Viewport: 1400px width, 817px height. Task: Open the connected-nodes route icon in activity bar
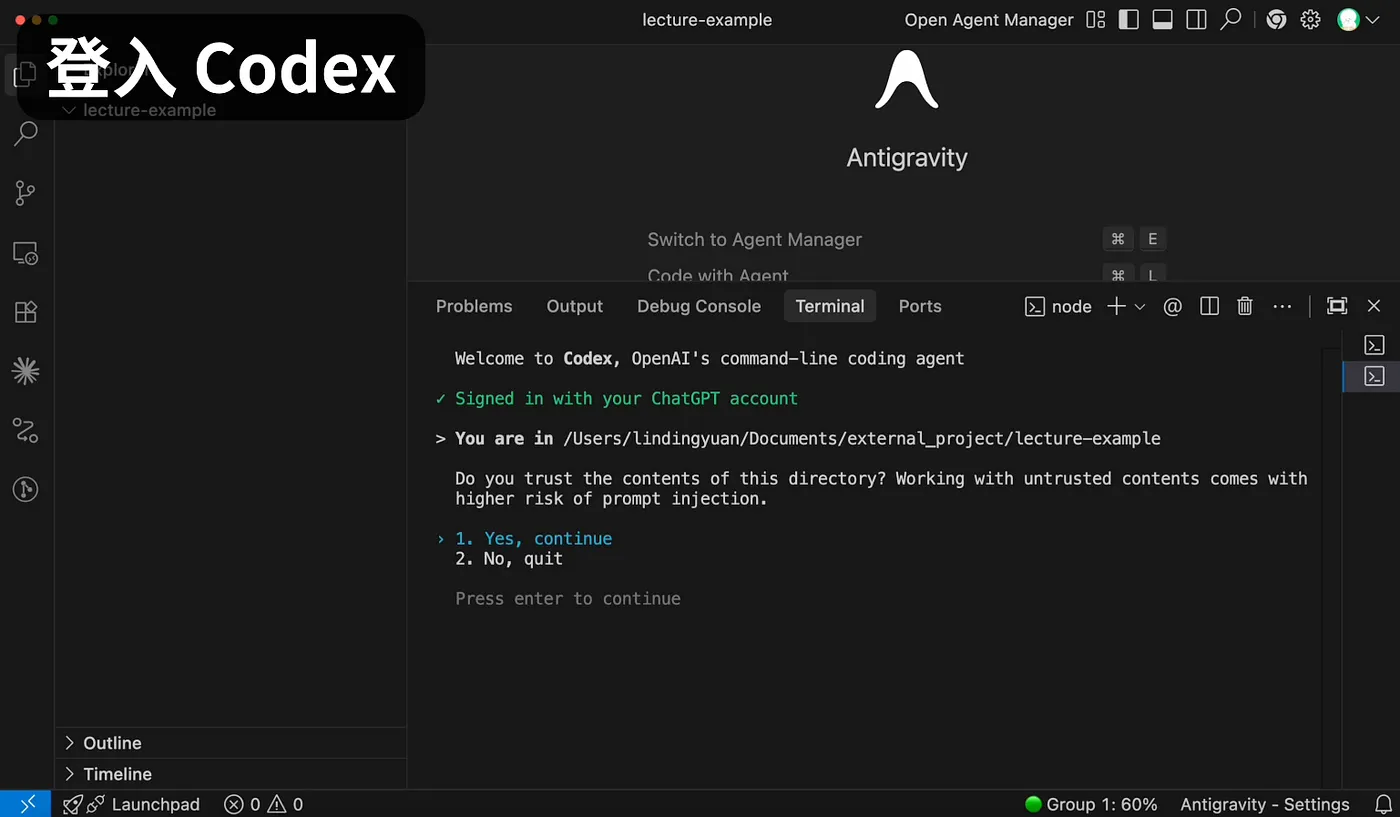click(26, 431)
